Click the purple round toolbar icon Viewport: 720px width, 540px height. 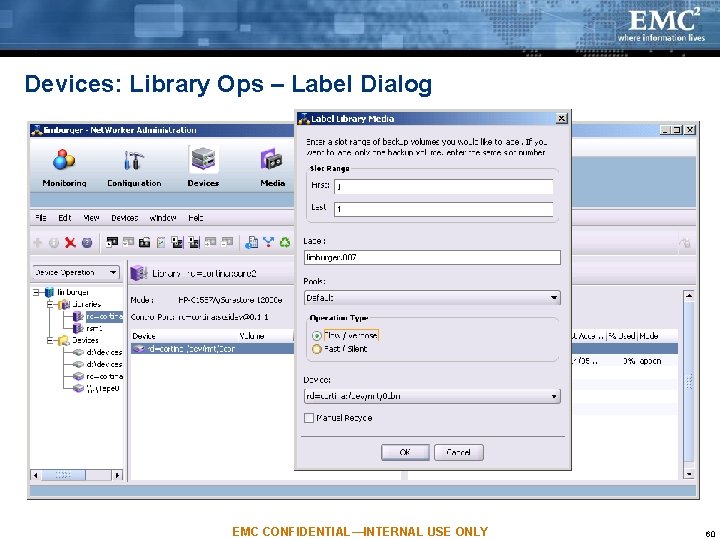pyautogui.click(x=87, y=242)
